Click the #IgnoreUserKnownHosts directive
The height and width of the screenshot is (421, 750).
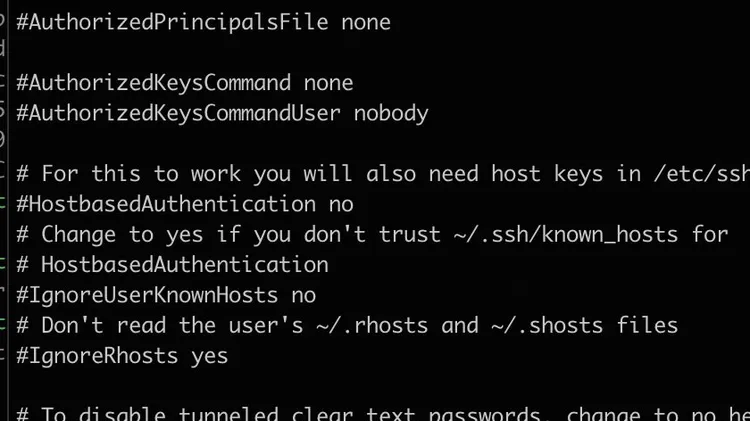[147, 295]
